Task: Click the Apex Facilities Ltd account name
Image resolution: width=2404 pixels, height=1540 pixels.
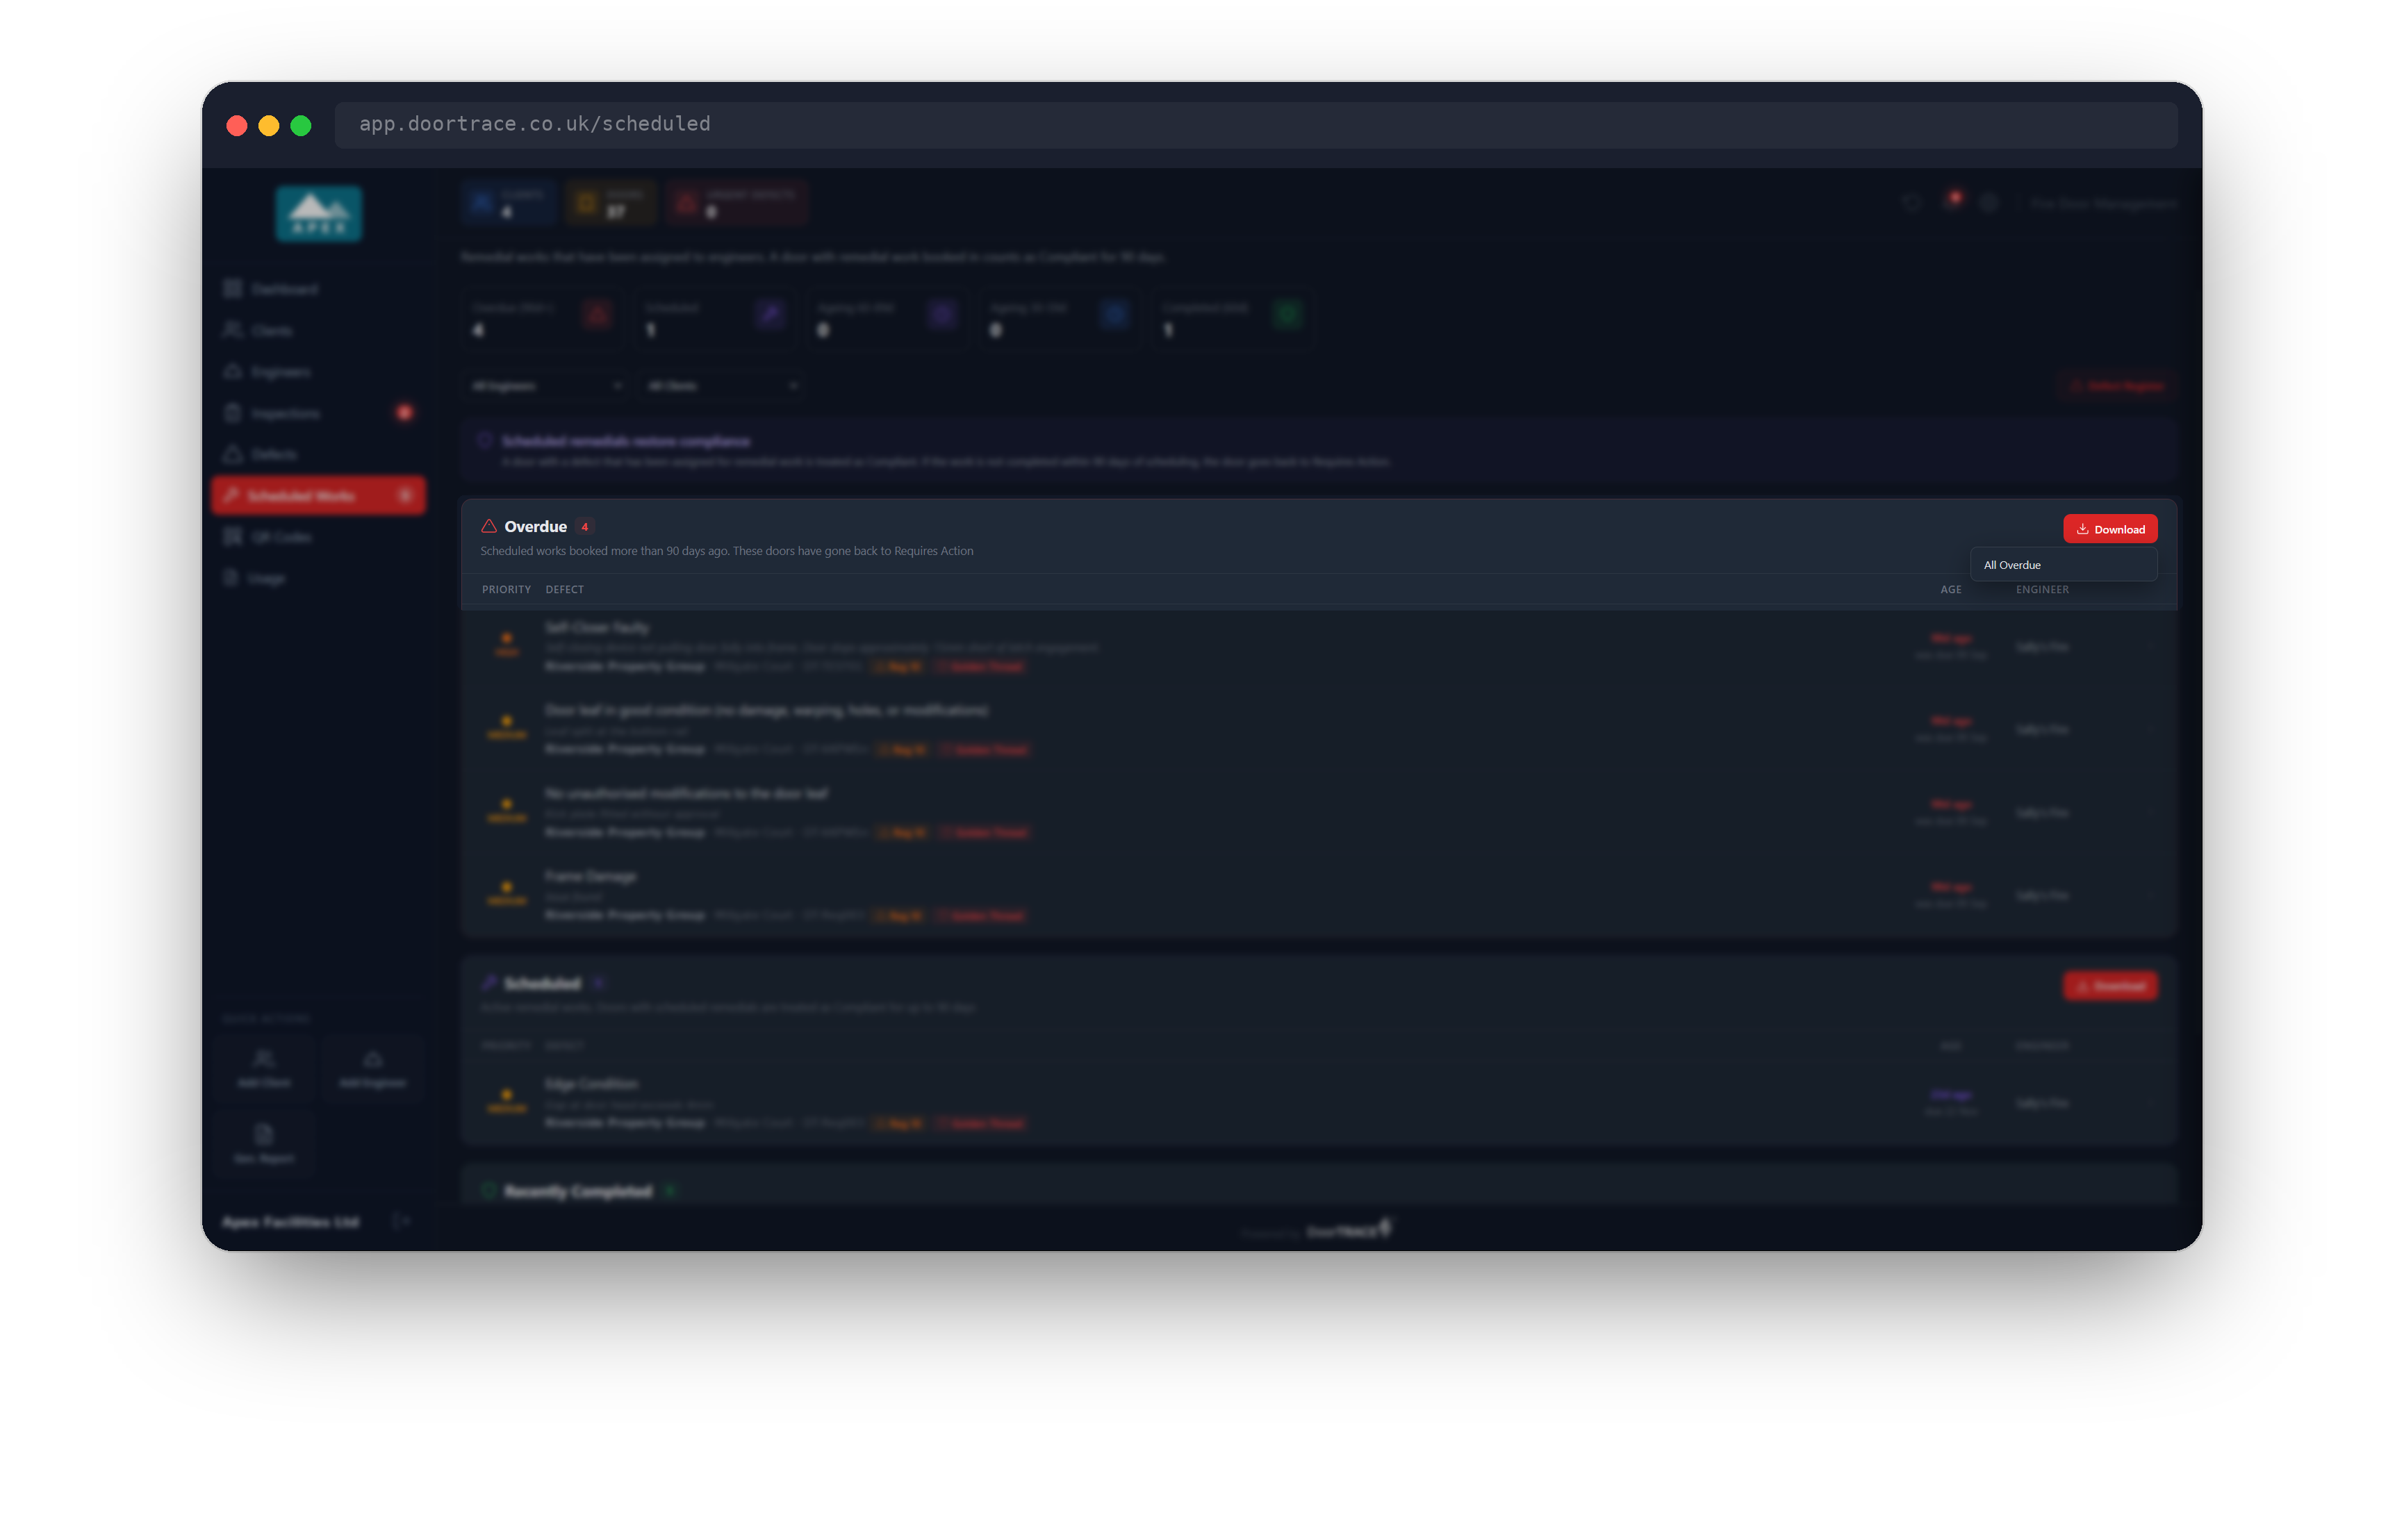Action: point(290,1222)
